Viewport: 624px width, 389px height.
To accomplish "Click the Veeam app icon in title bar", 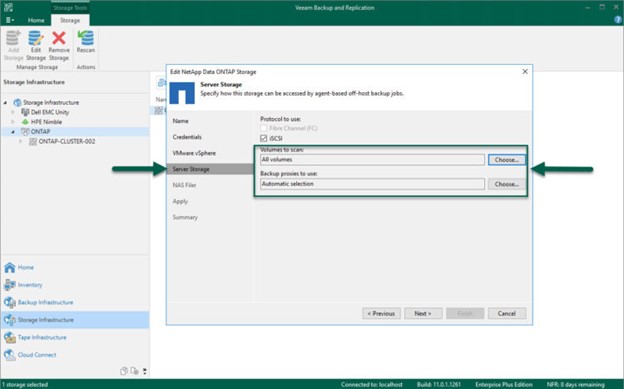I will pyautogui.click(x=8, y=7).
